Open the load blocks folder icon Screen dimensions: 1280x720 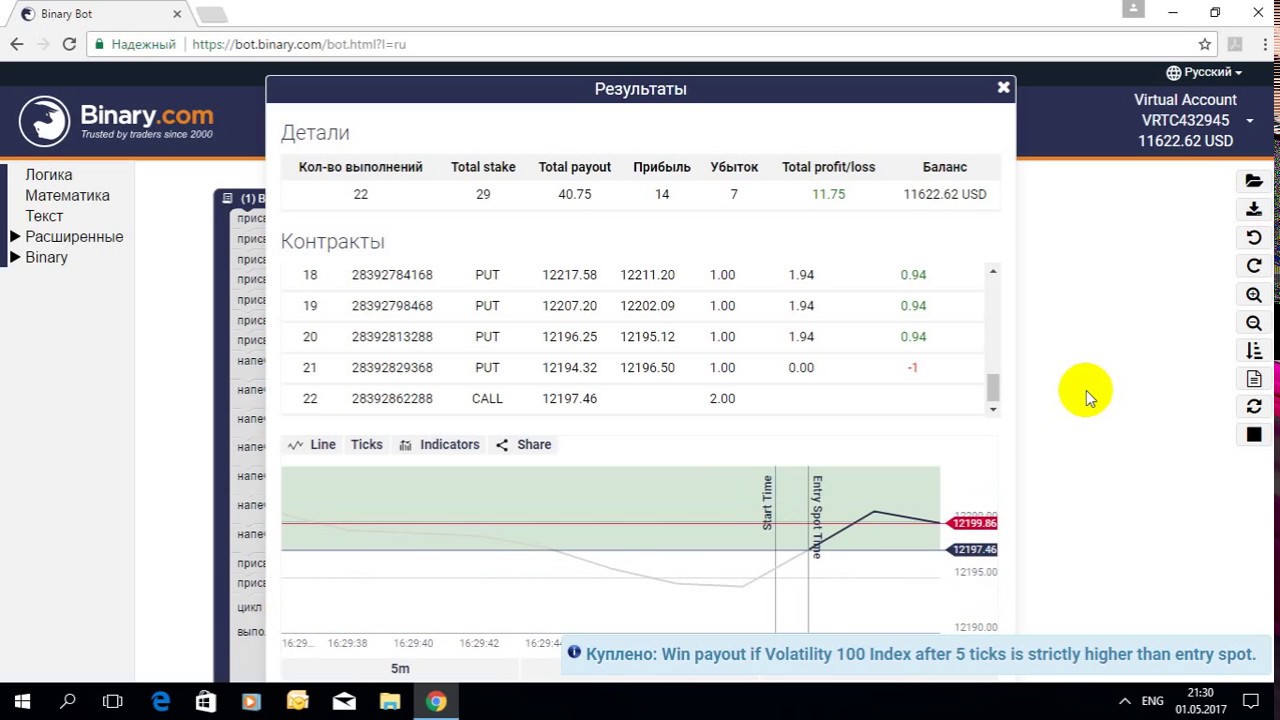(1253, 181)
